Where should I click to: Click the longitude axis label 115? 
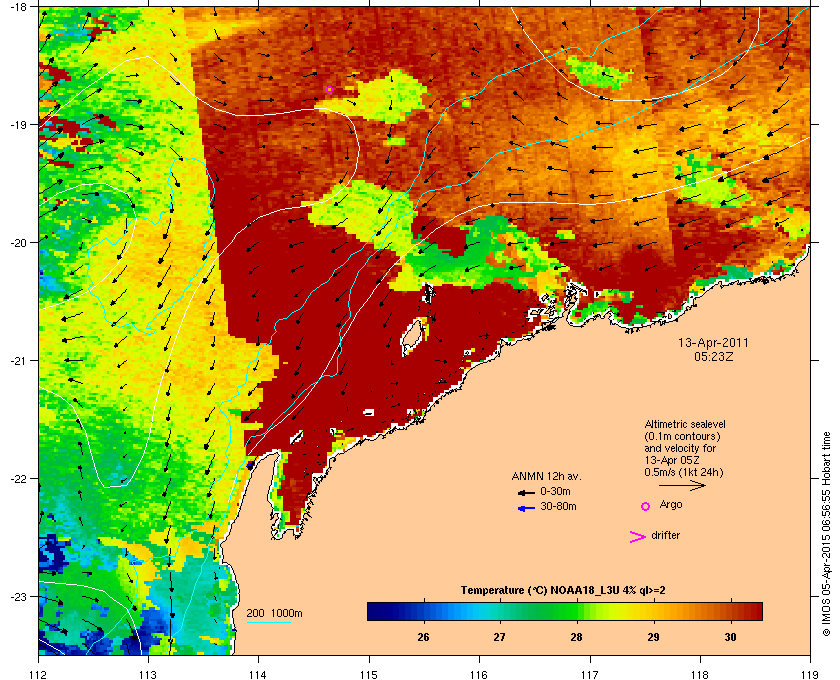(369, 674)
